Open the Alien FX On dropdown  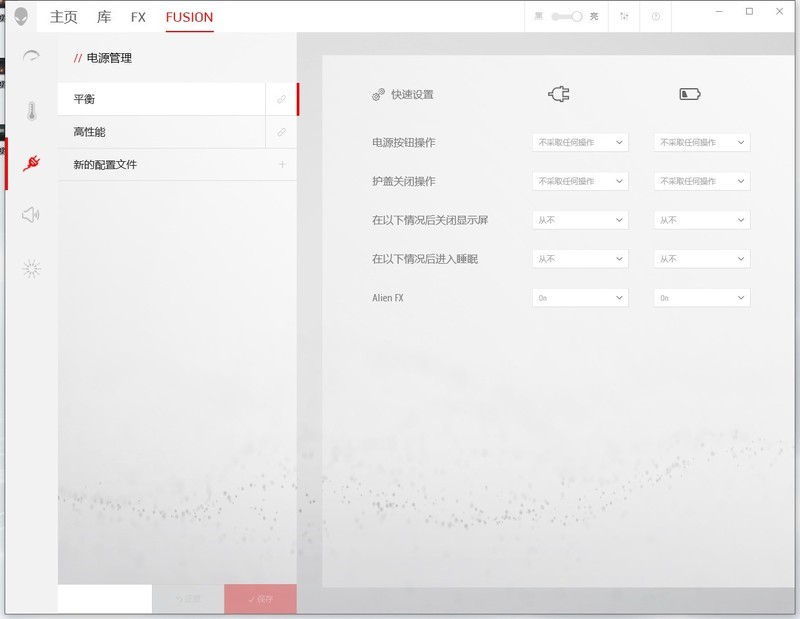tap(578, 297)
